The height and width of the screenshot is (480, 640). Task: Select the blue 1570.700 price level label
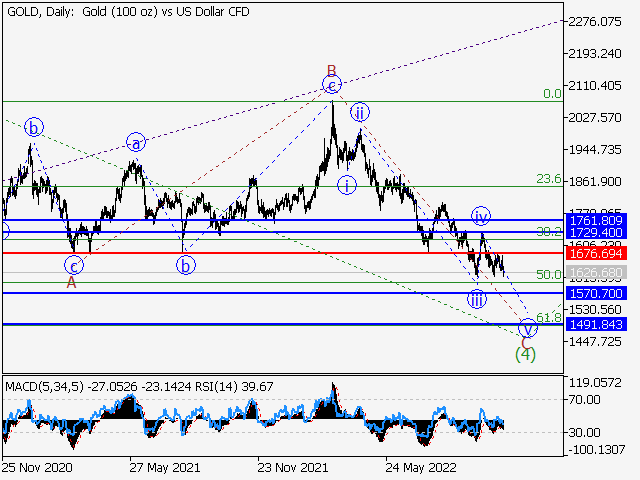pos(596,293)
